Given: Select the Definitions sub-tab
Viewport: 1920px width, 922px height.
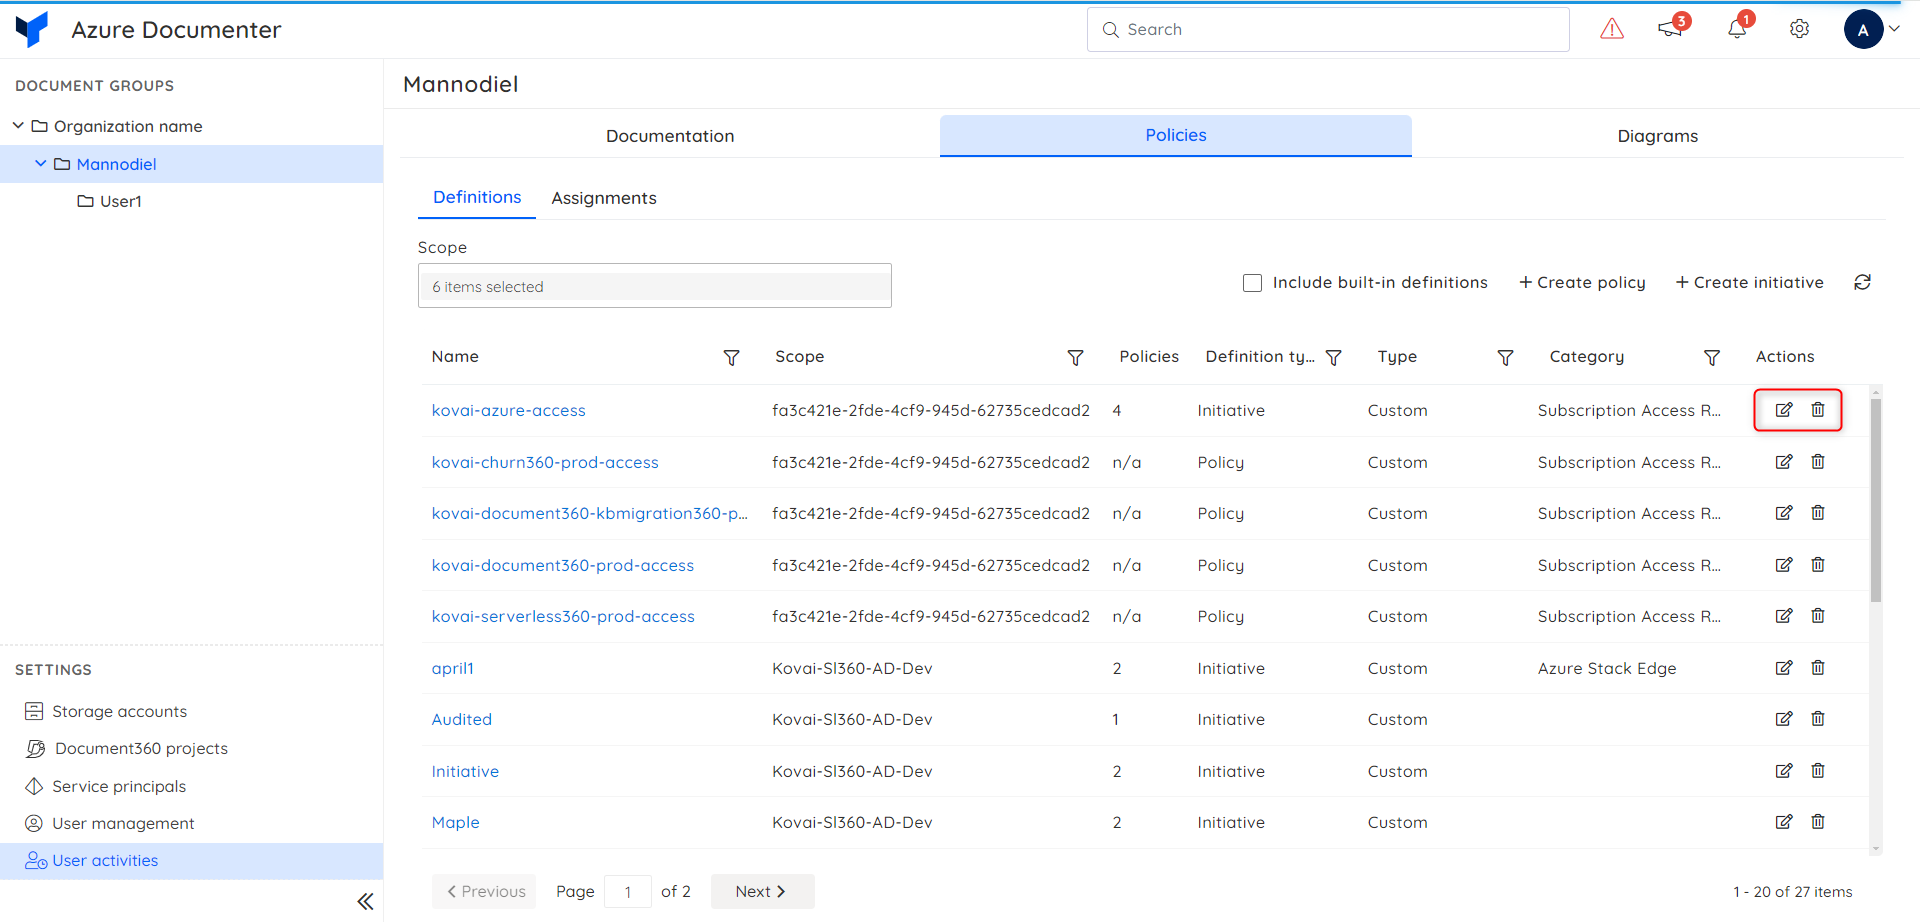Looking at the screenshot, I should [x=477, y=197].
